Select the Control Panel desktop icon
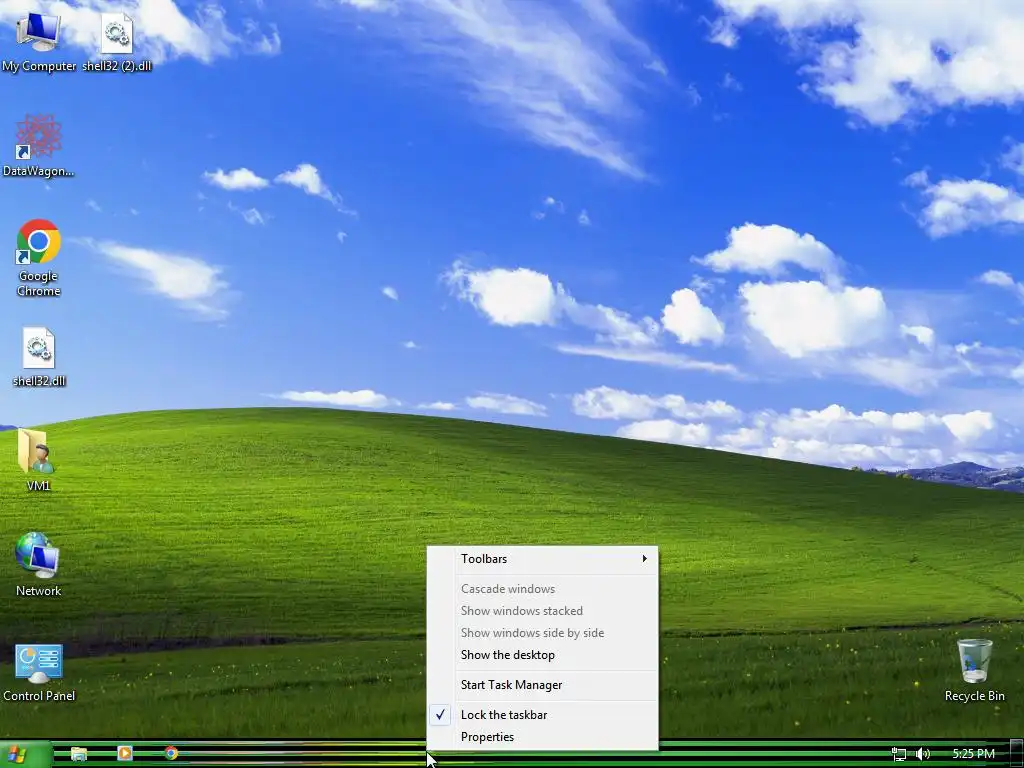 (39, 672)
